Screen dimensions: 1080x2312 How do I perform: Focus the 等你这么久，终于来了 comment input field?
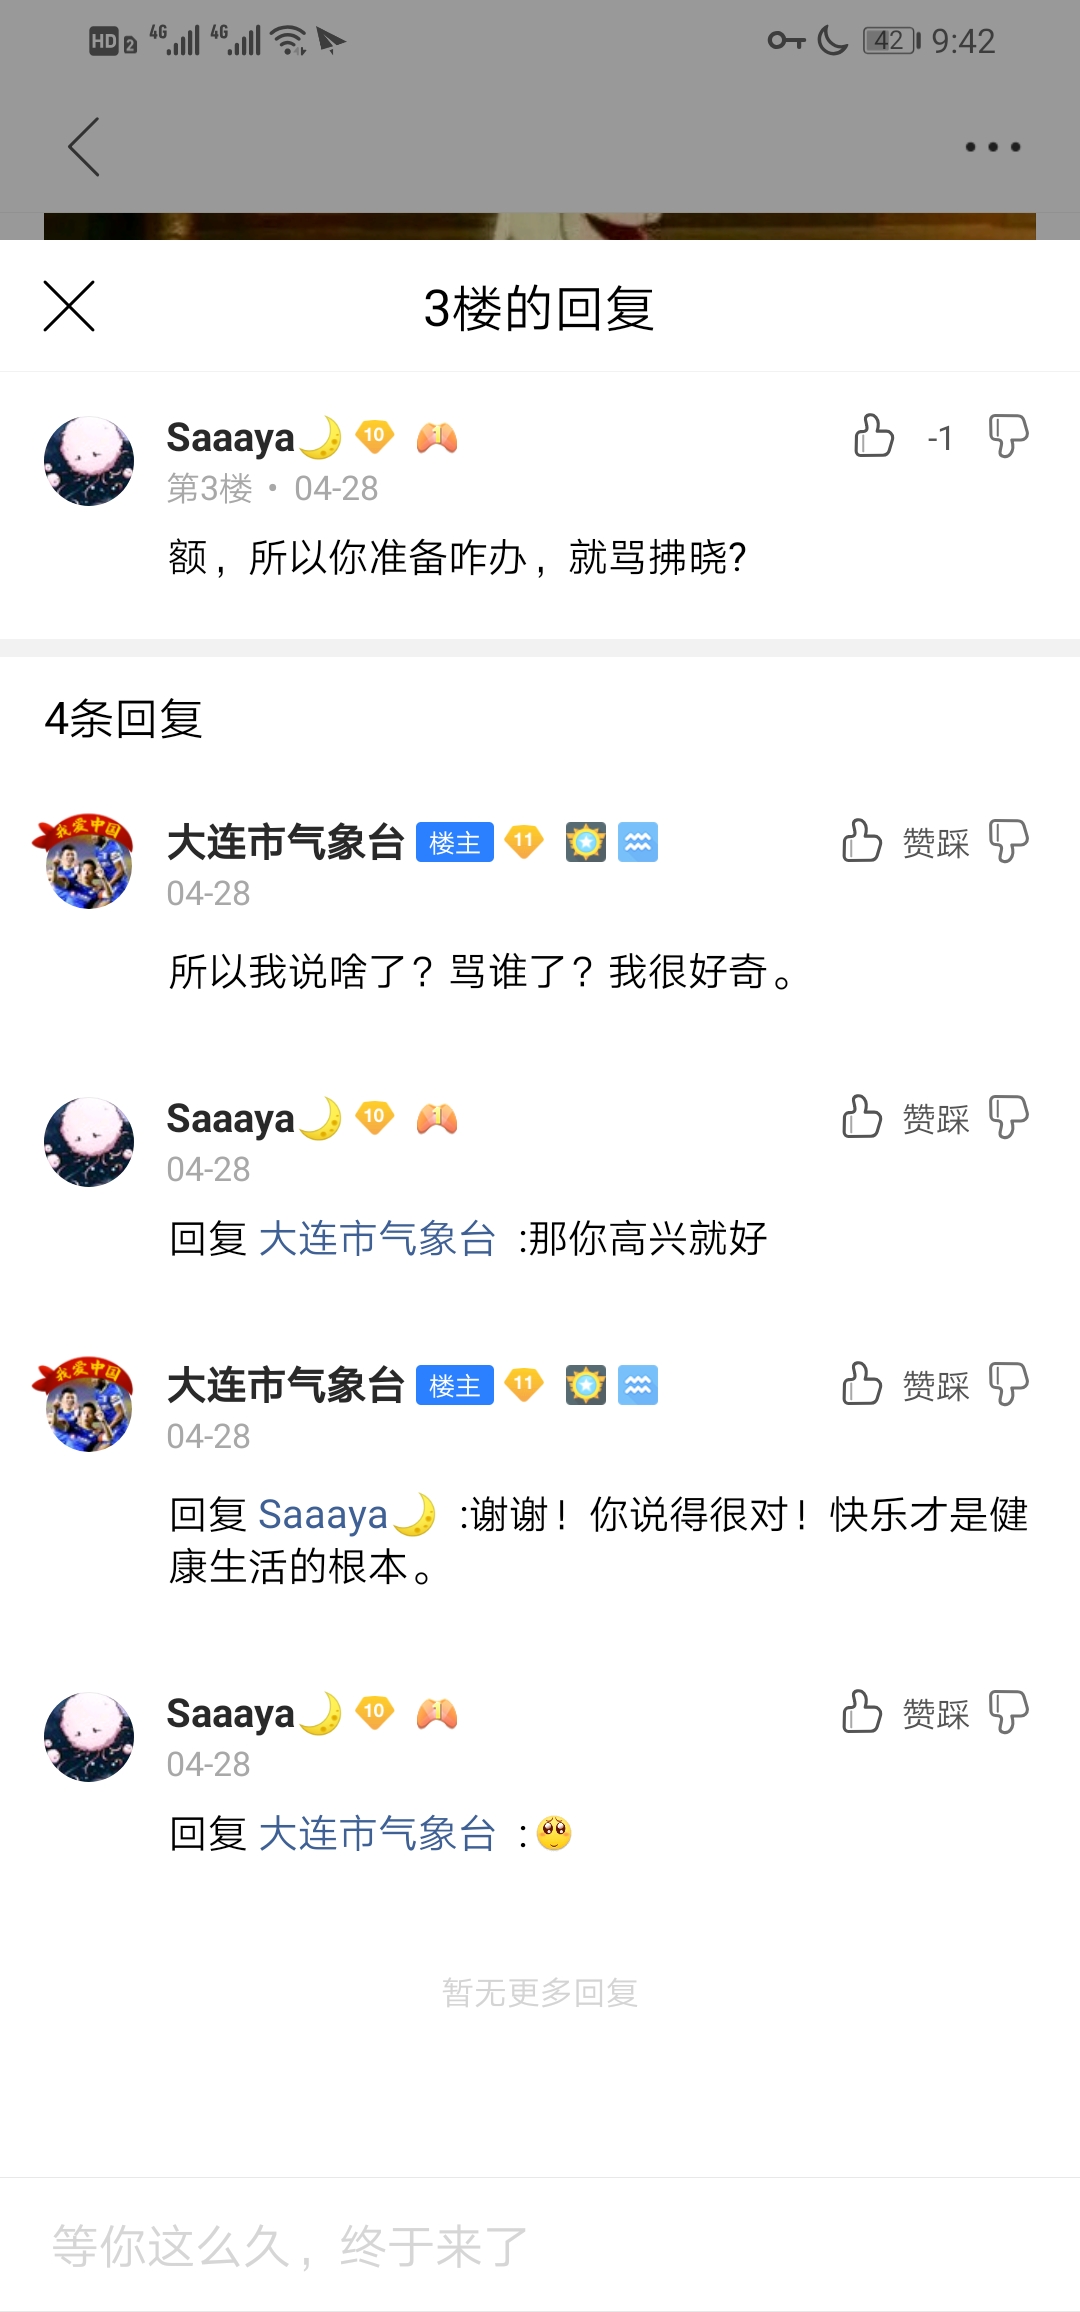point(540,2246)
